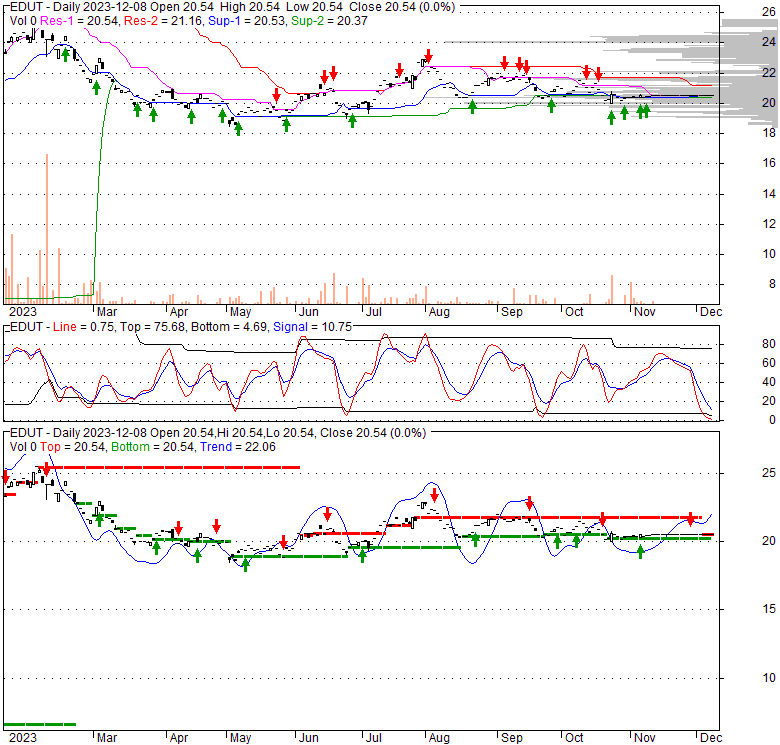Click the Sup-1 = 20.53 legend label
This screenshot has height=745, width=780.
tap(247, 21)
